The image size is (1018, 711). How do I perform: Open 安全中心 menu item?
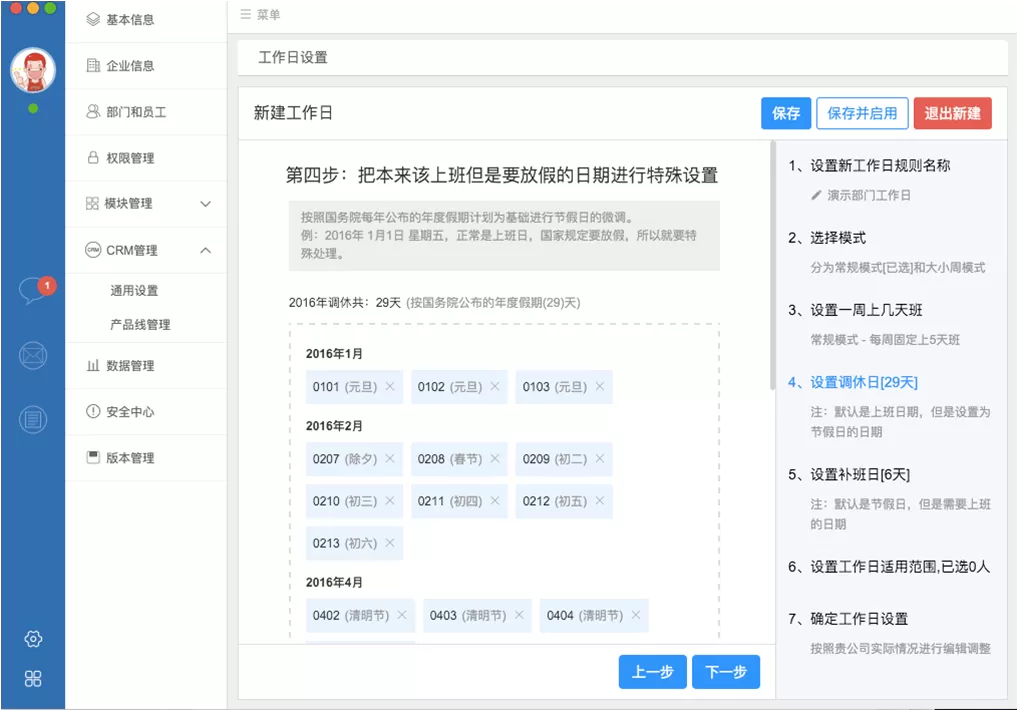pyautogui.click(x=146, y=412)
